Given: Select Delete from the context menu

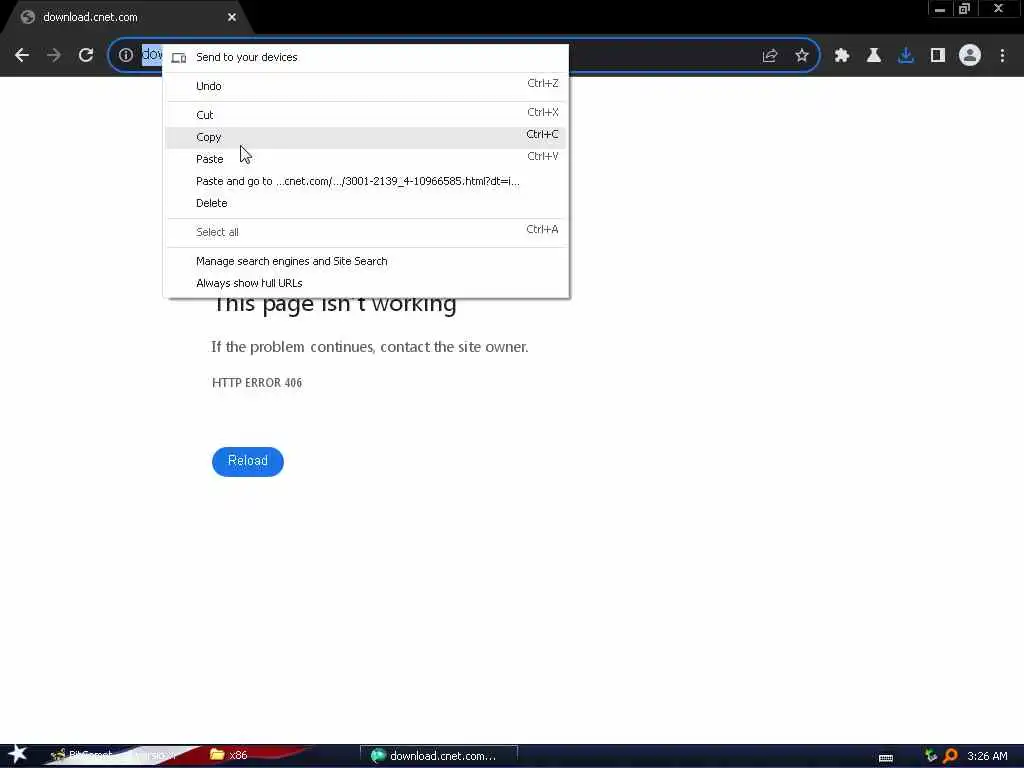Looking at the screenshot, I should click(x=365, y=203).
